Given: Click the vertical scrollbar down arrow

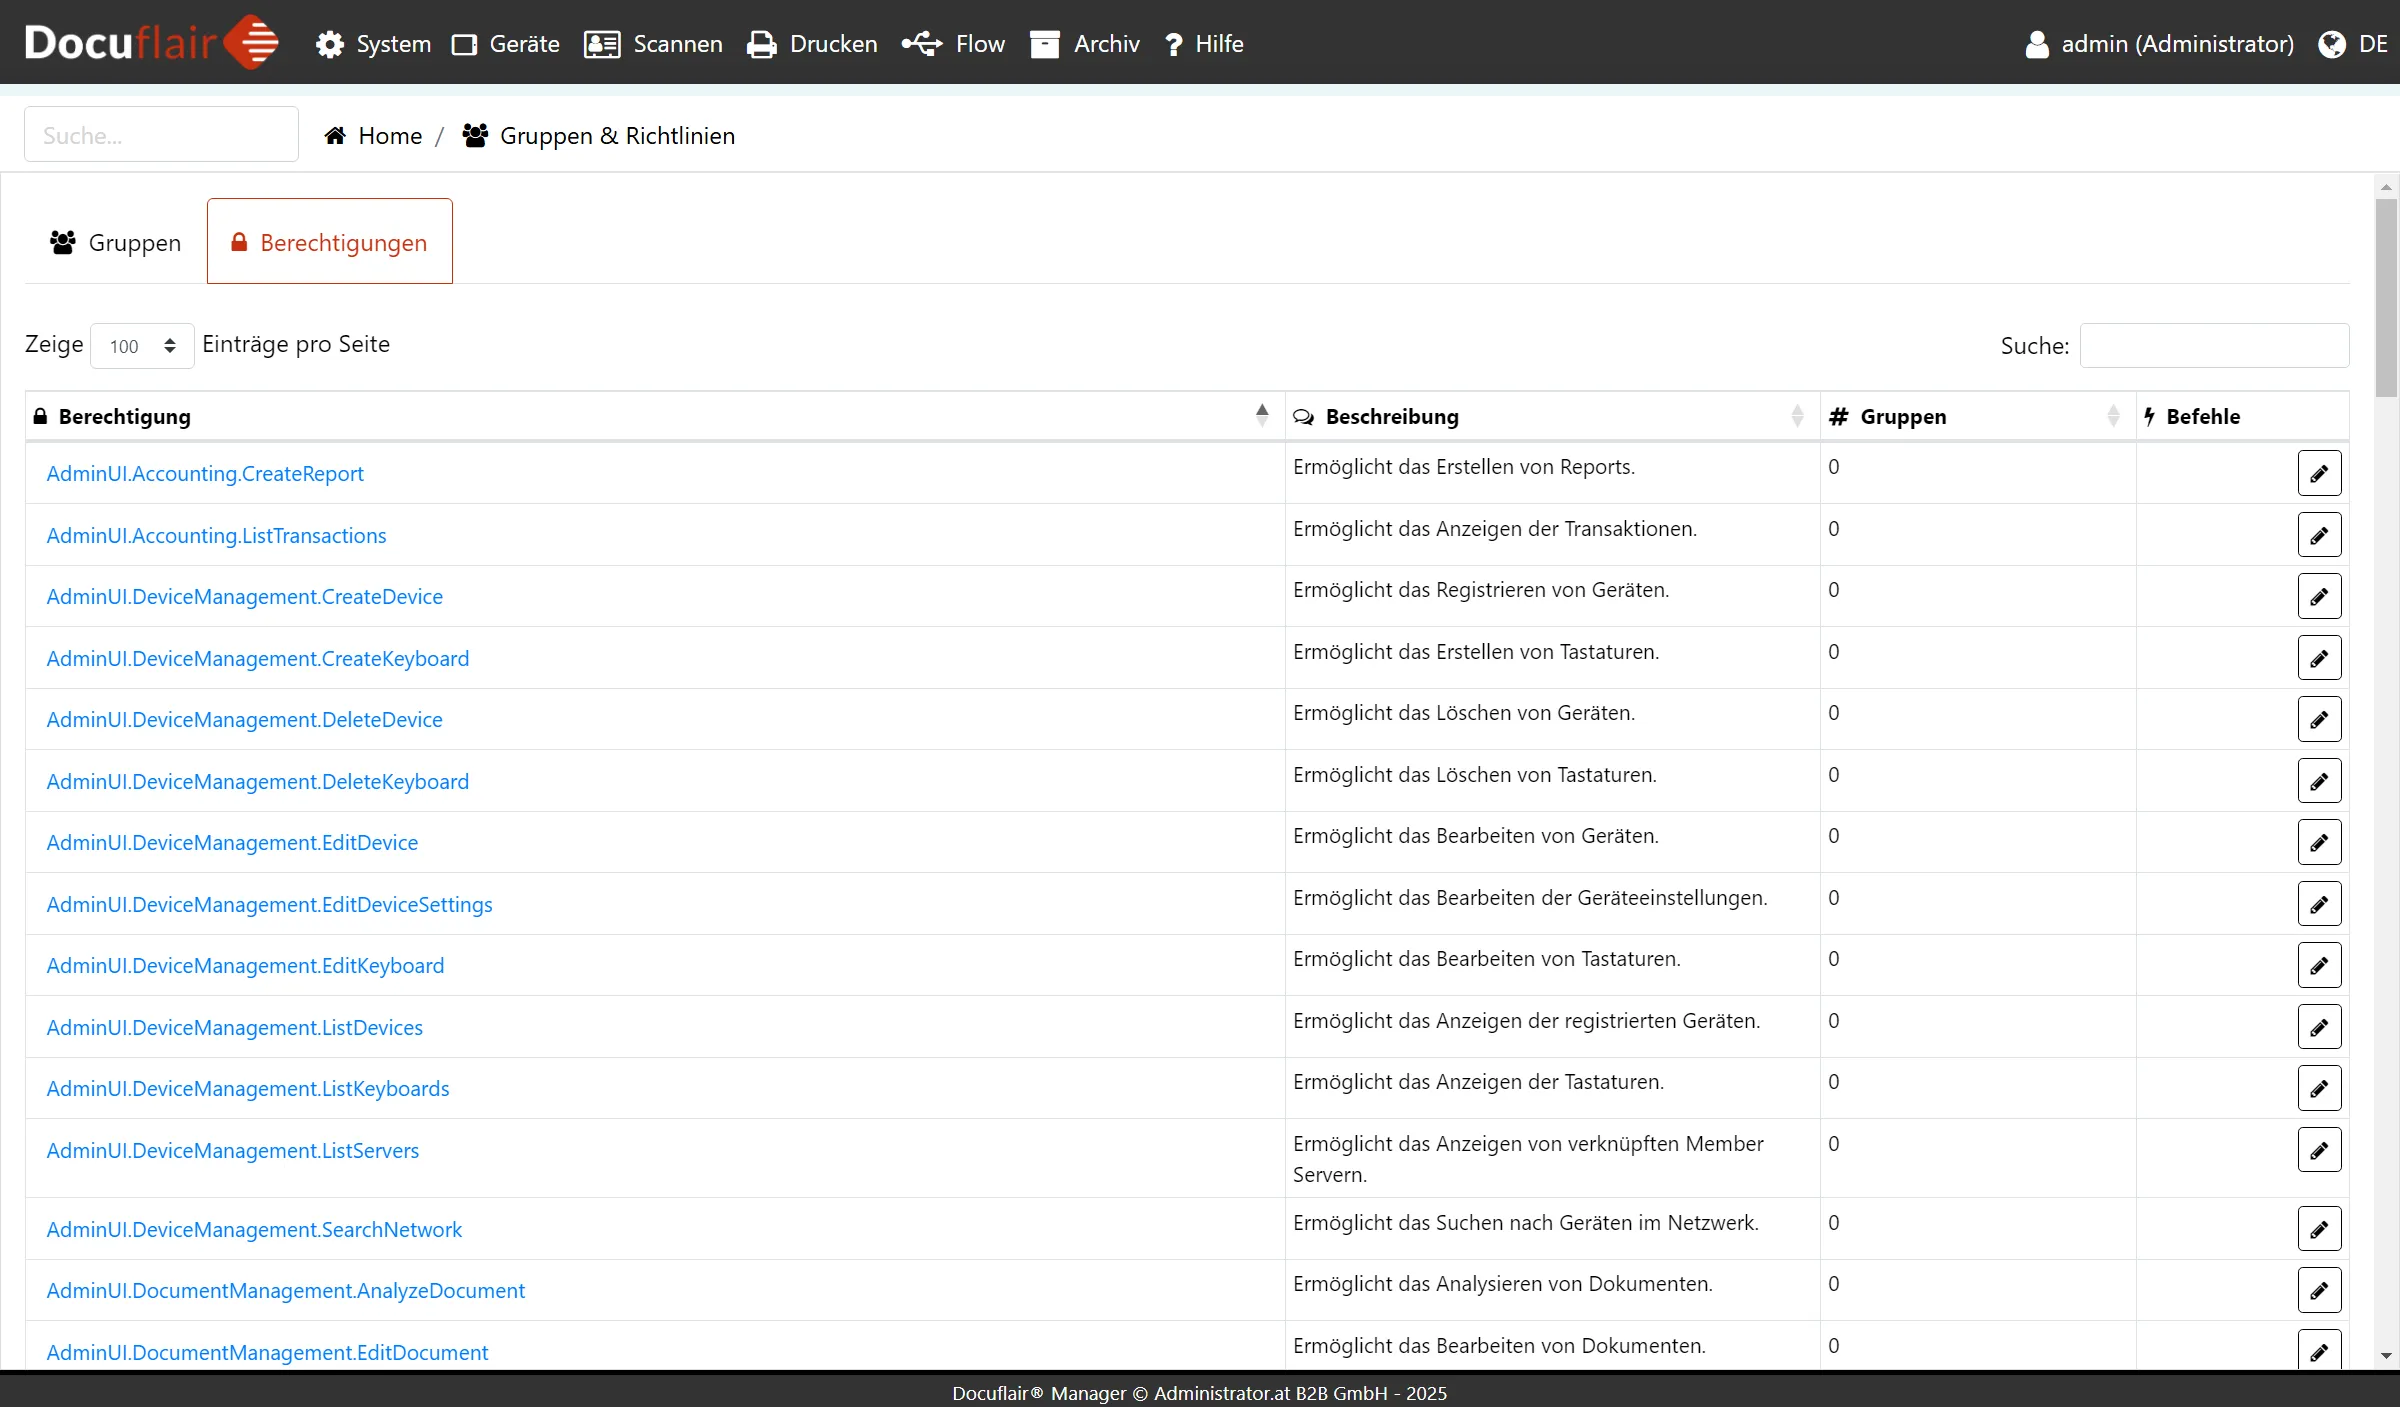Looking at the screenshot, I should pyautogui.click(x=2386, y=1357).
